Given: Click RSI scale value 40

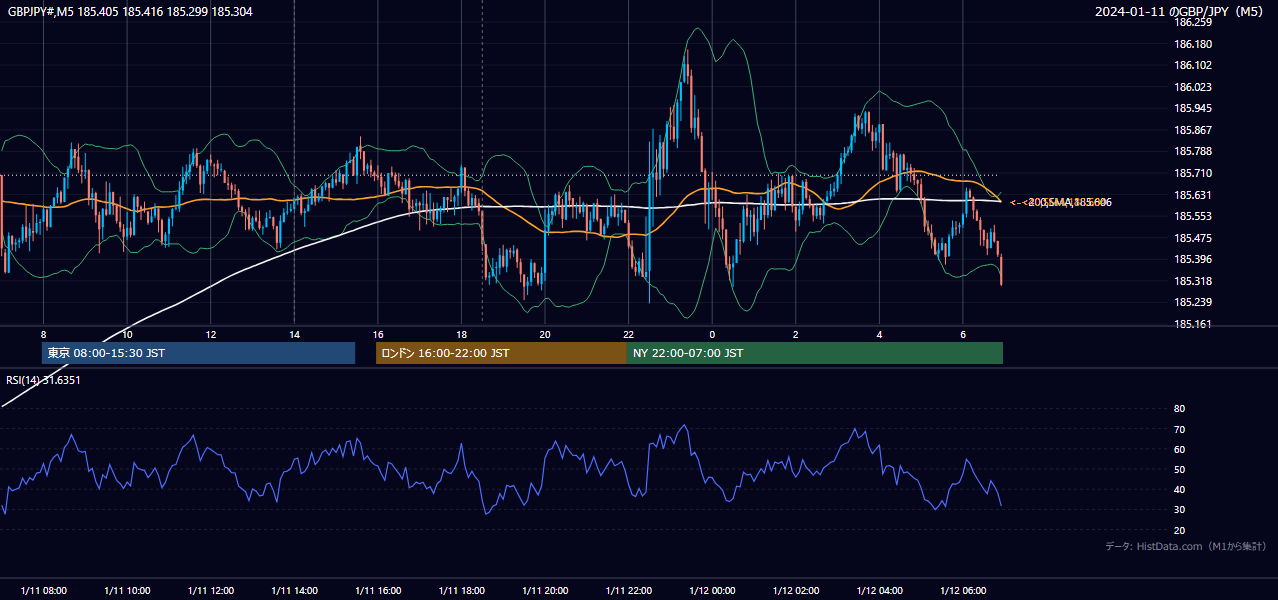Looking at the screenshot, I should (1179, 490).
